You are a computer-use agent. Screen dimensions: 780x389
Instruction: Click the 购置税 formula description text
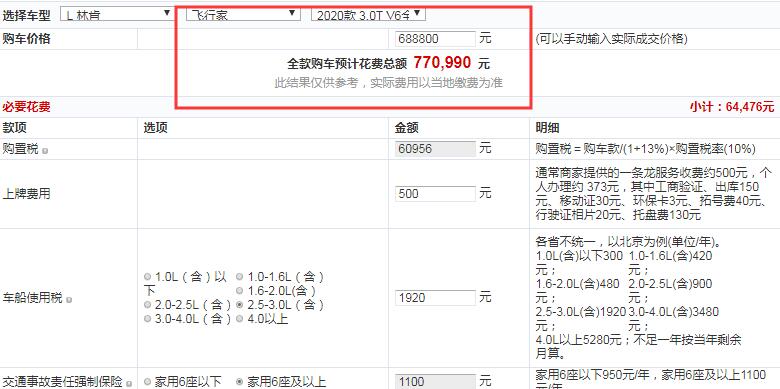coord(646,149)
